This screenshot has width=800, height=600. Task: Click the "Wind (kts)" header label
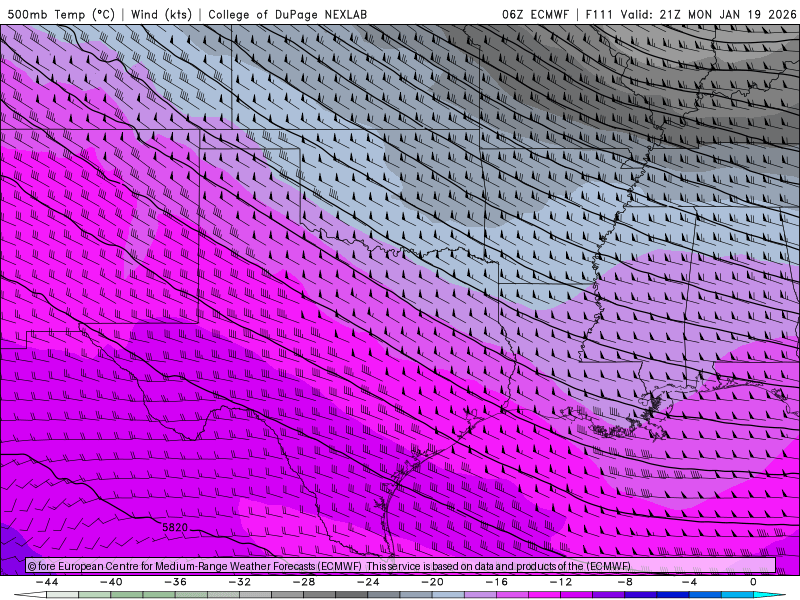pyautogui.click(x=161, y=14)
